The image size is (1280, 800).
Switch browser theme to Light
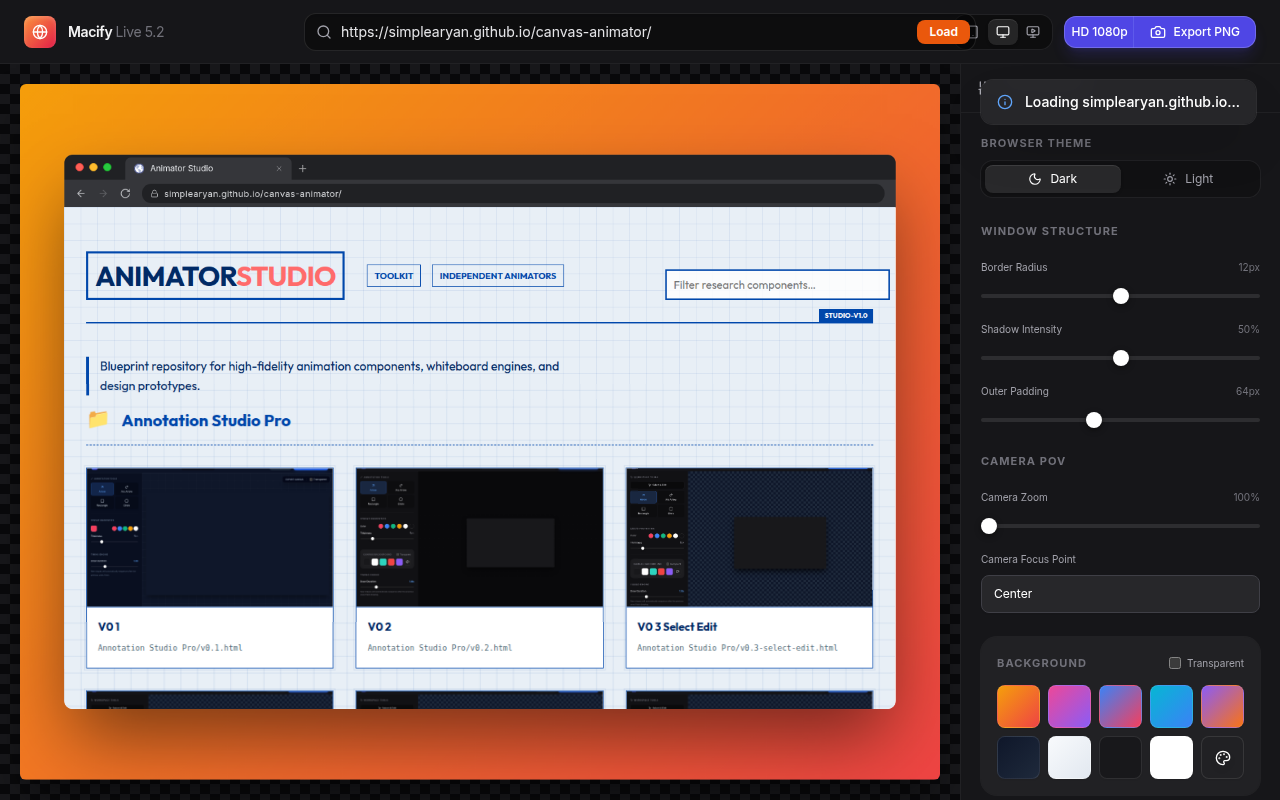(x=1188, y=178)
